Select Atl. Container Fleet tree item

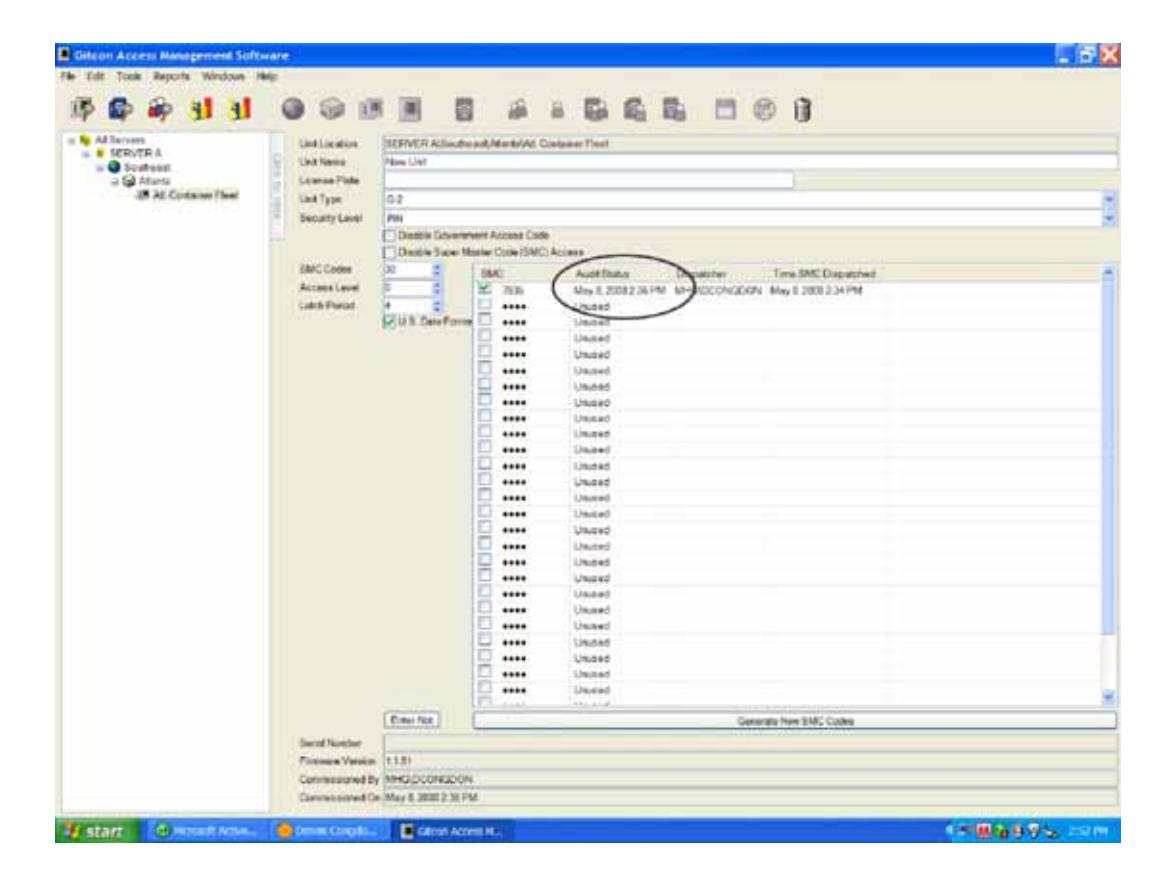coord(196,195)
